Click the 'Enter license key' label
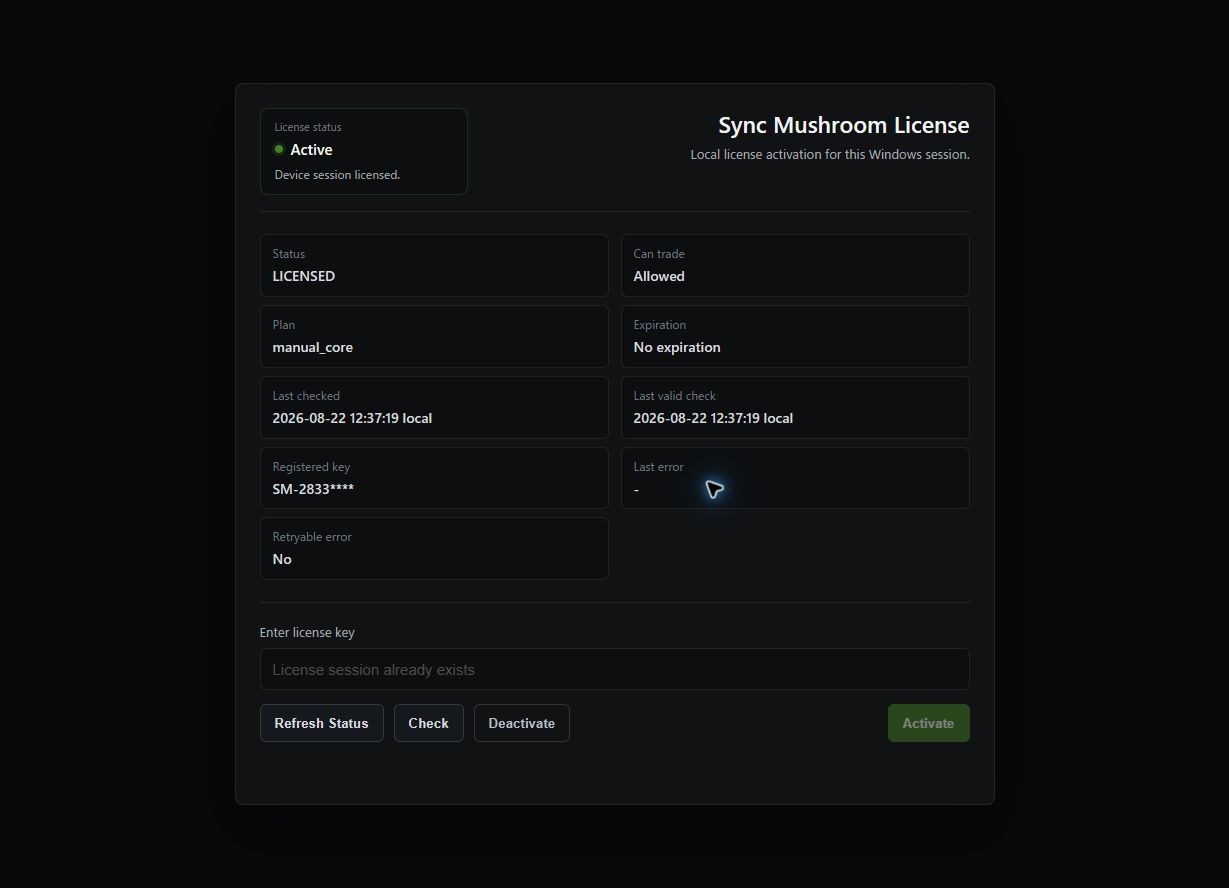The height and width of the screenshot is (888, 1229). pos(307,632)
